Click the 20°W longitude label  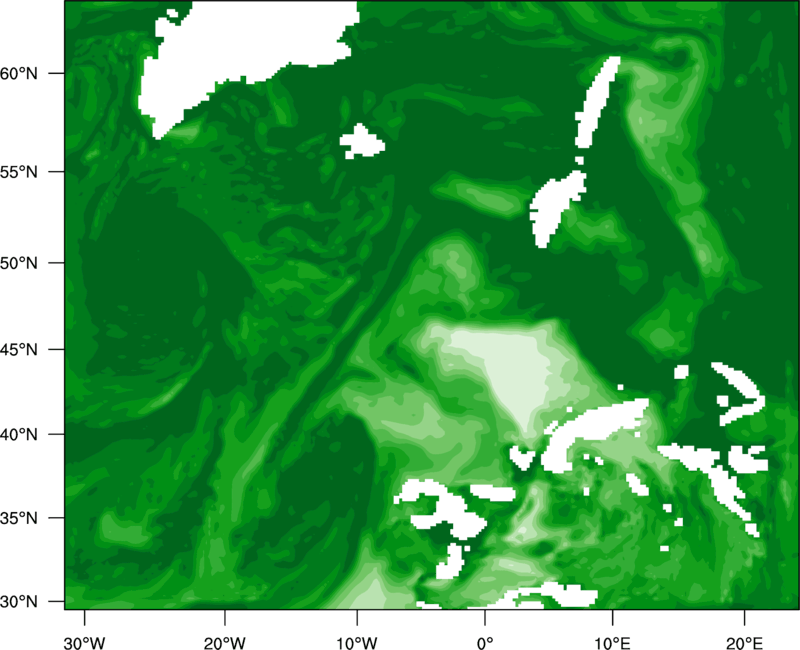[x=224, y=643]
